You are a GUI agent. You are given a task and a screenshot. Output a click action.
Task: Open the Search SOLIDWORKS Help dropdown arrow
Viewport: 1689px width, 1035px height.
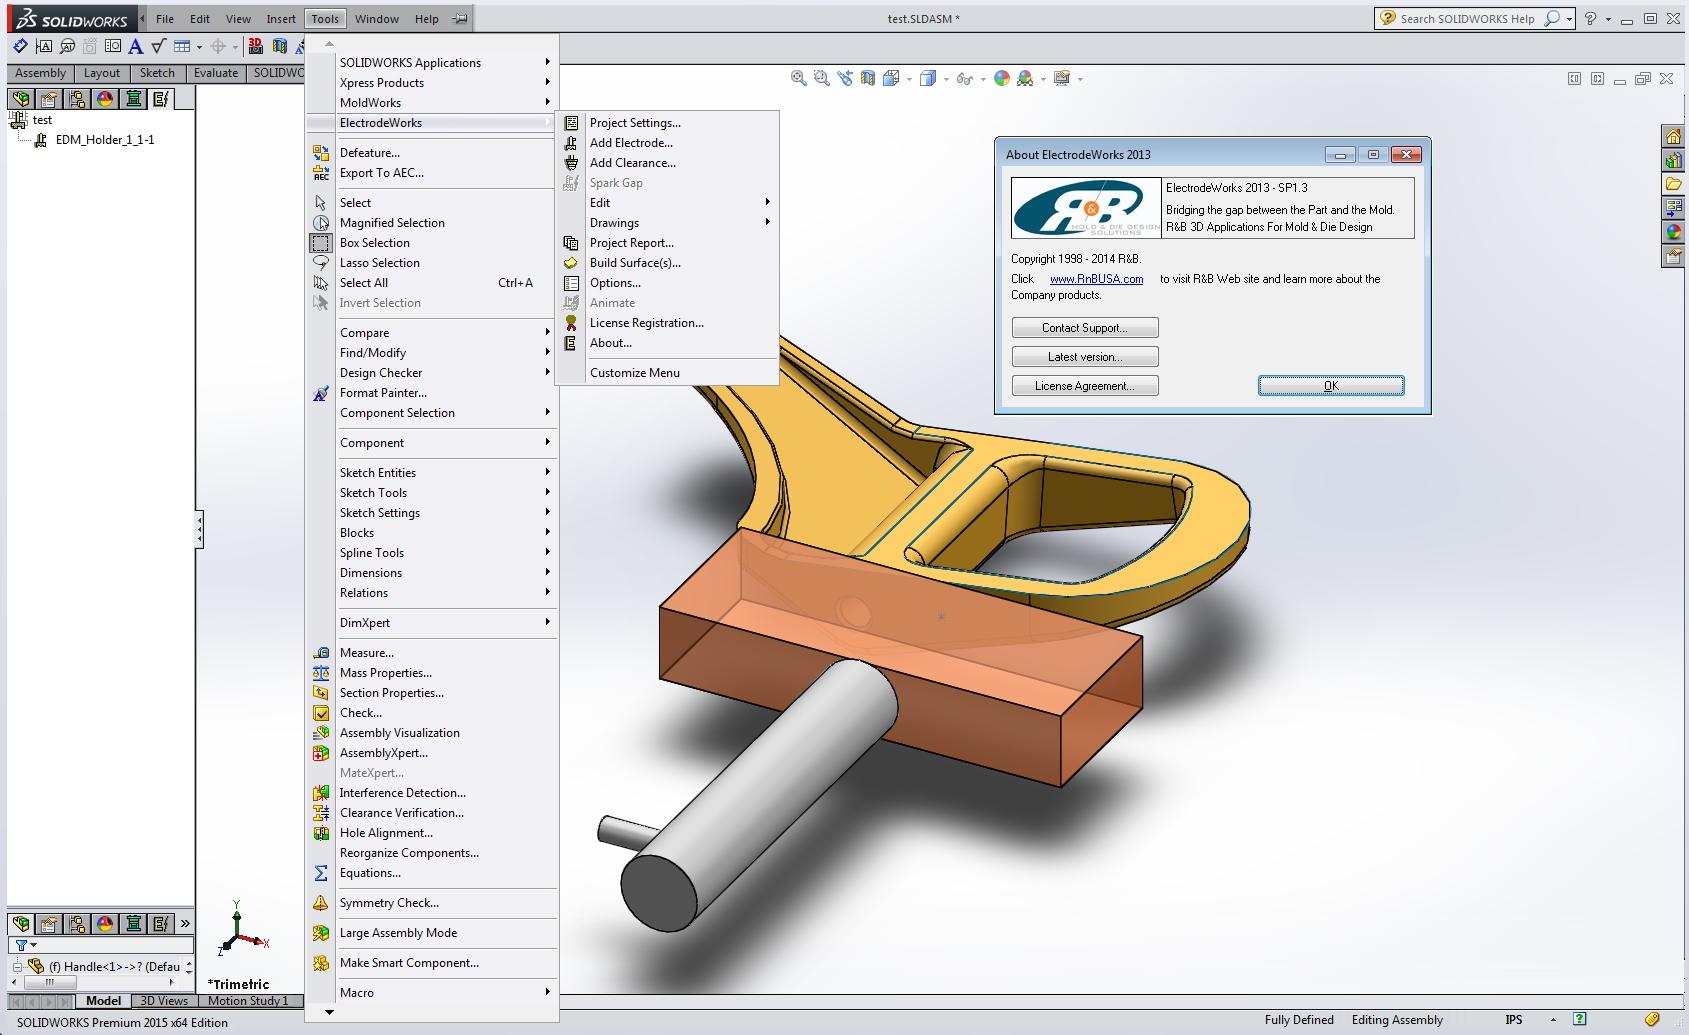(1569, 19)
